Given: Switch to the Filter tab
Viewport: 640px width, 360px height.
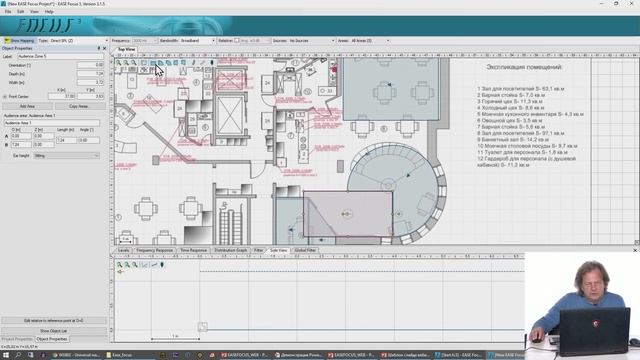Looking at the screenshot, I should pos(258,250).
